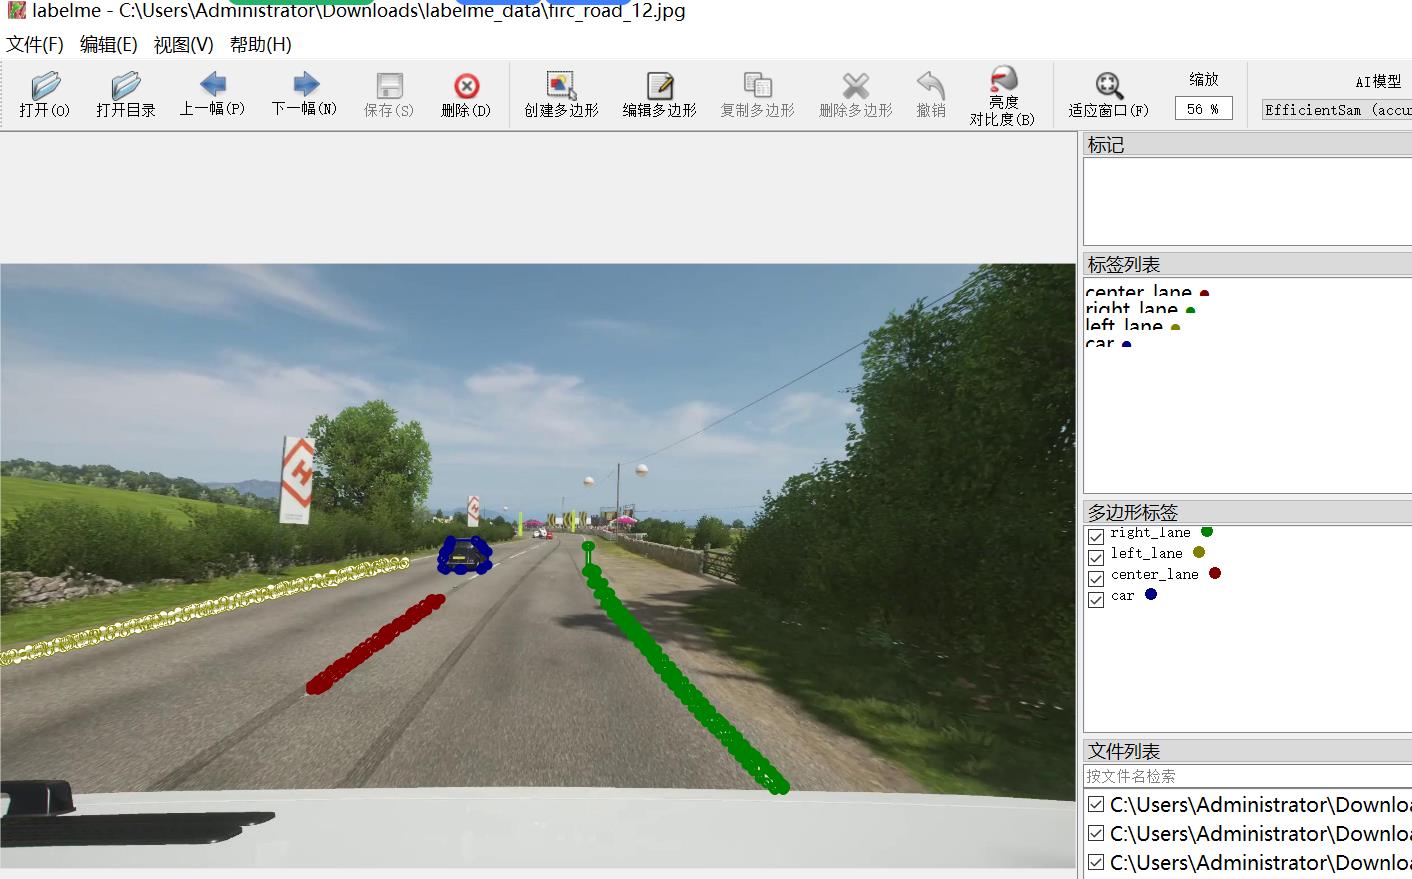Open the 文件(F) menu
This screenshot has width=1412, height=879.
[x=35, y=45]
